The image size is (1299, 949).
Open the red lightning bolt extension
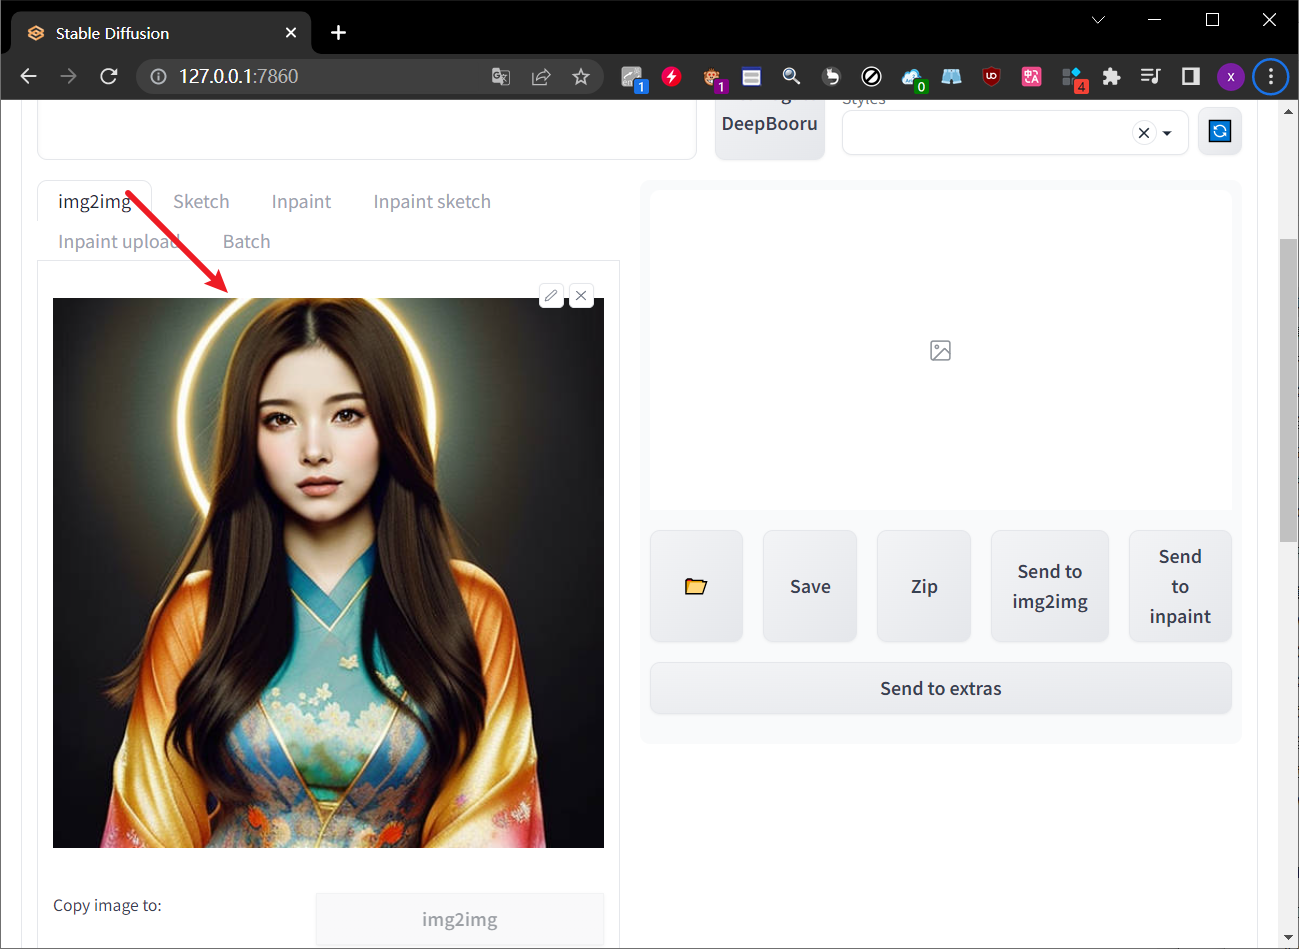click(x=671, y=76)
